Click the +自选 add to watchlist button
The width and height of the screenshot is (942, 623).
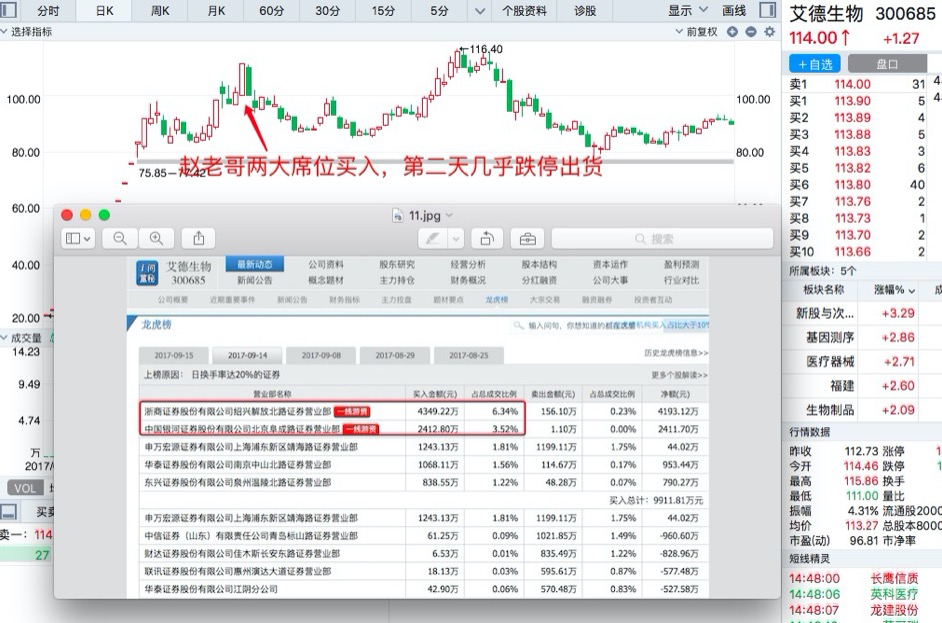point(815,63)
